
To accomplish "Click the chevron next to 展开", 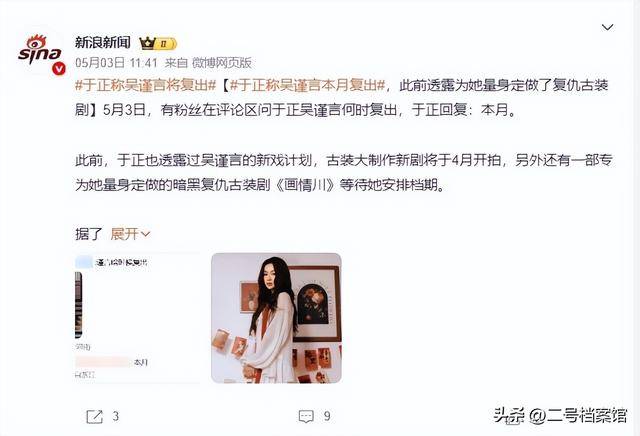I will tap(145, 234).
